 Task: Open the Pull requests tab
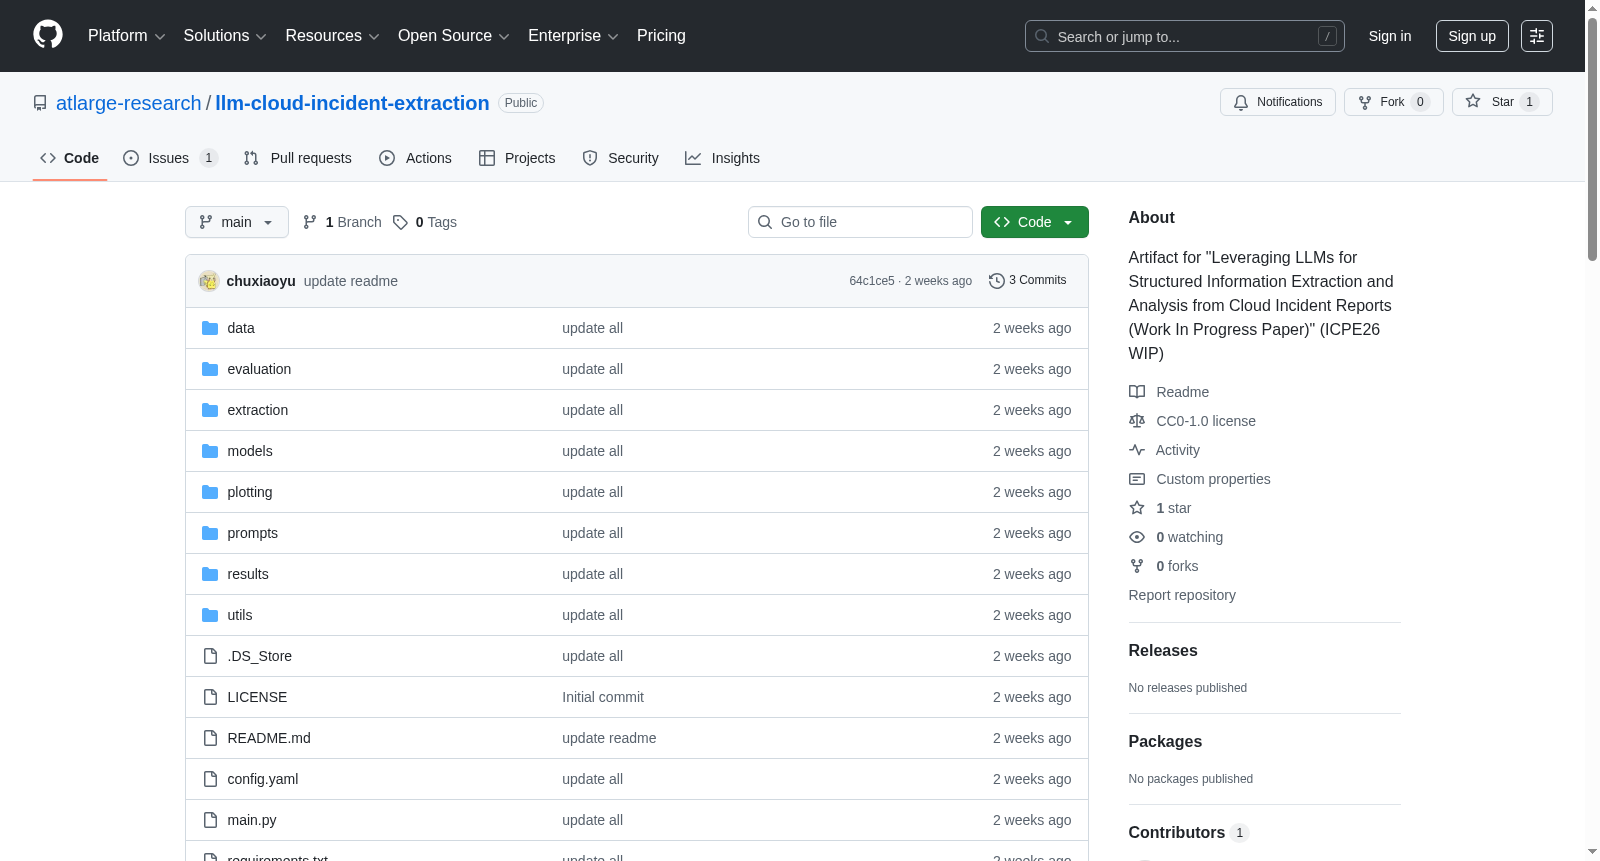pyautogui.click(x=298, y=158)
